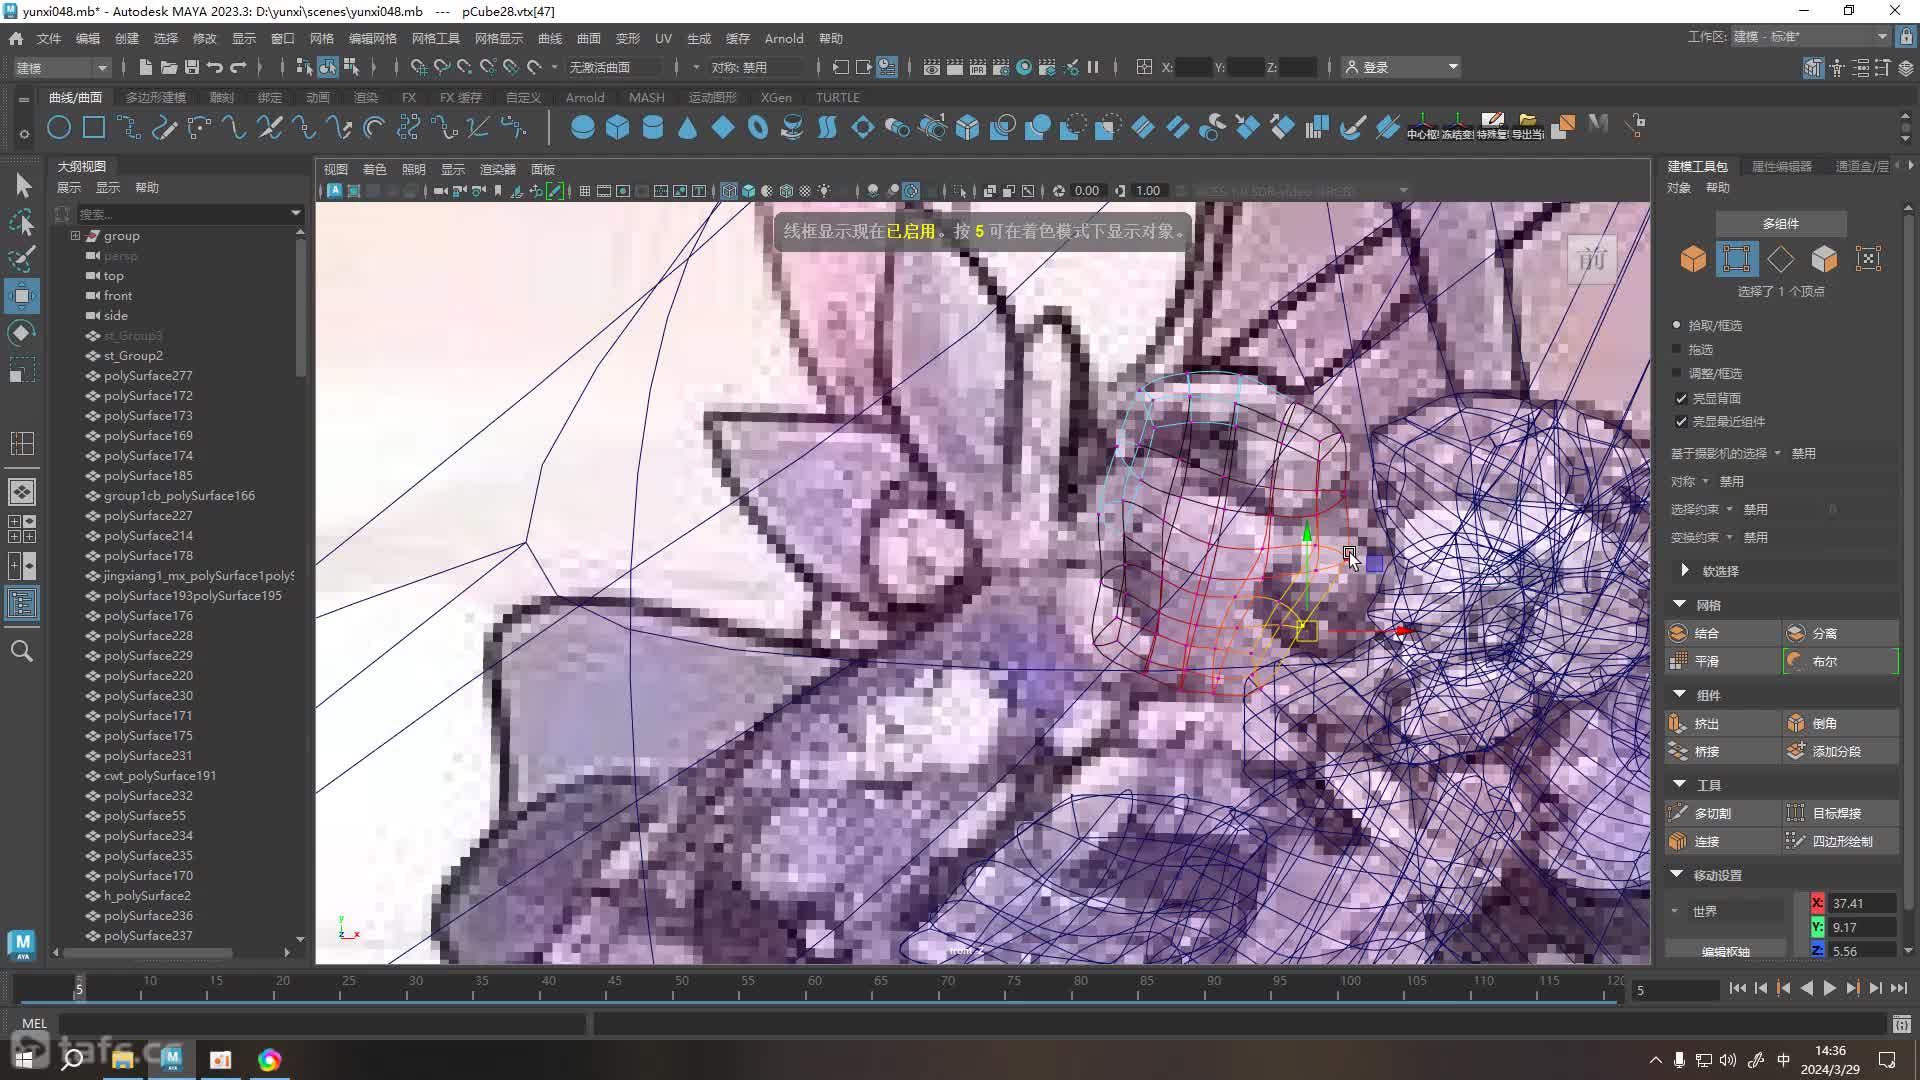Create a polygon cylinder from shelf
Image resolution: width=1920 pixels, height=1080 pixels.
tap(652, 127)
